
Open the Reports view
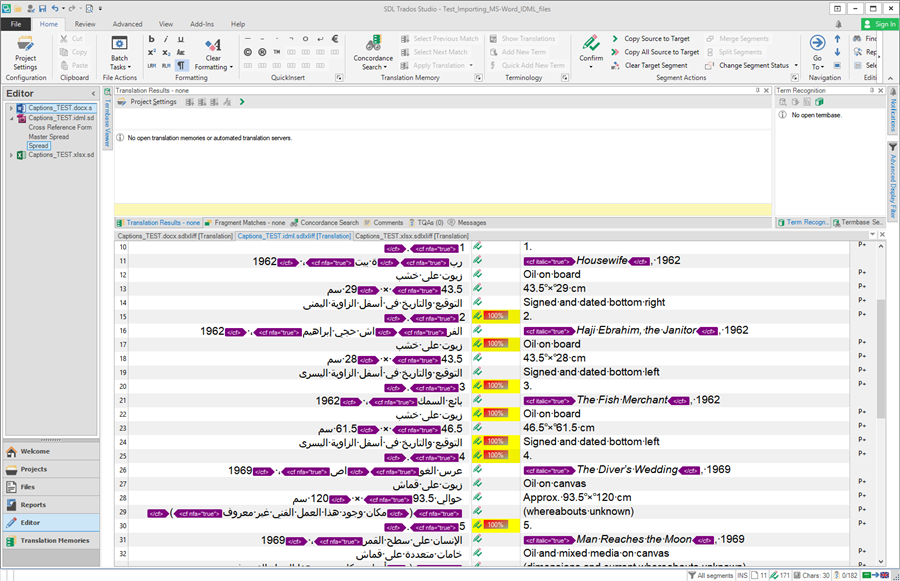tap(51, 505)
